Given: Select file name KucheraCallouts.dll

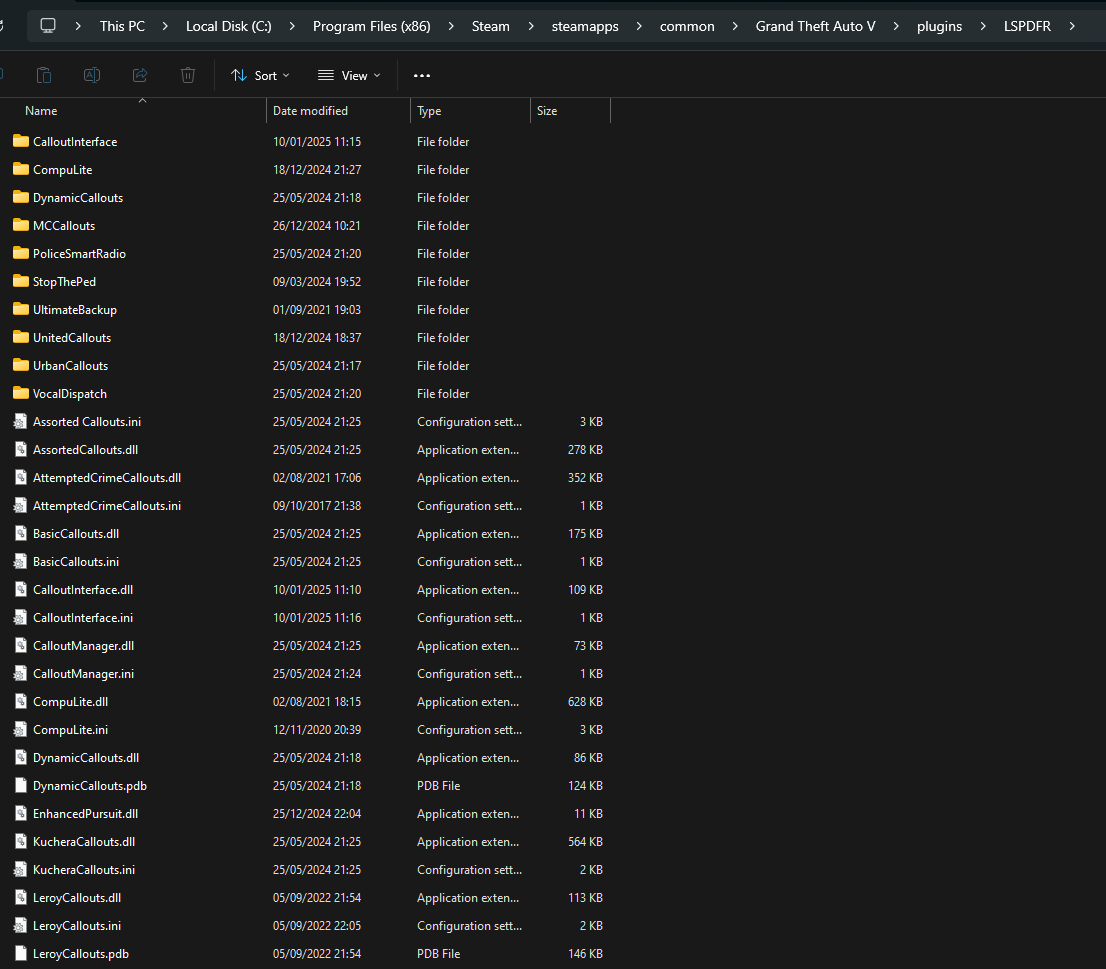Looking at the screenshot, I should tap(84, 841).
